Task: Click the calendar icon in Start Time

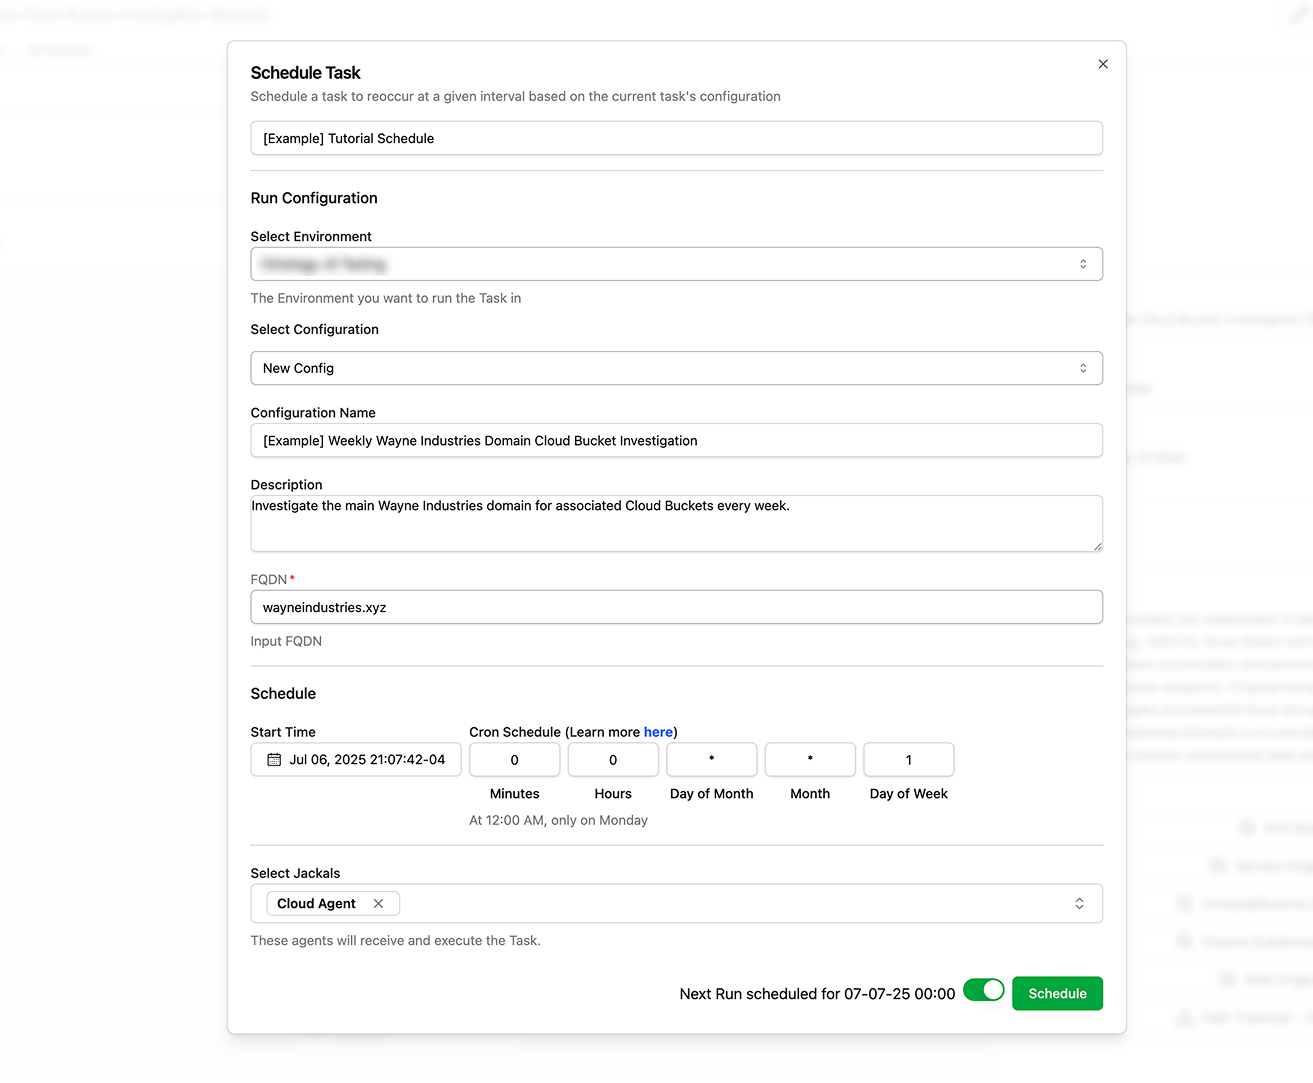Action: [x=274, y=760]
